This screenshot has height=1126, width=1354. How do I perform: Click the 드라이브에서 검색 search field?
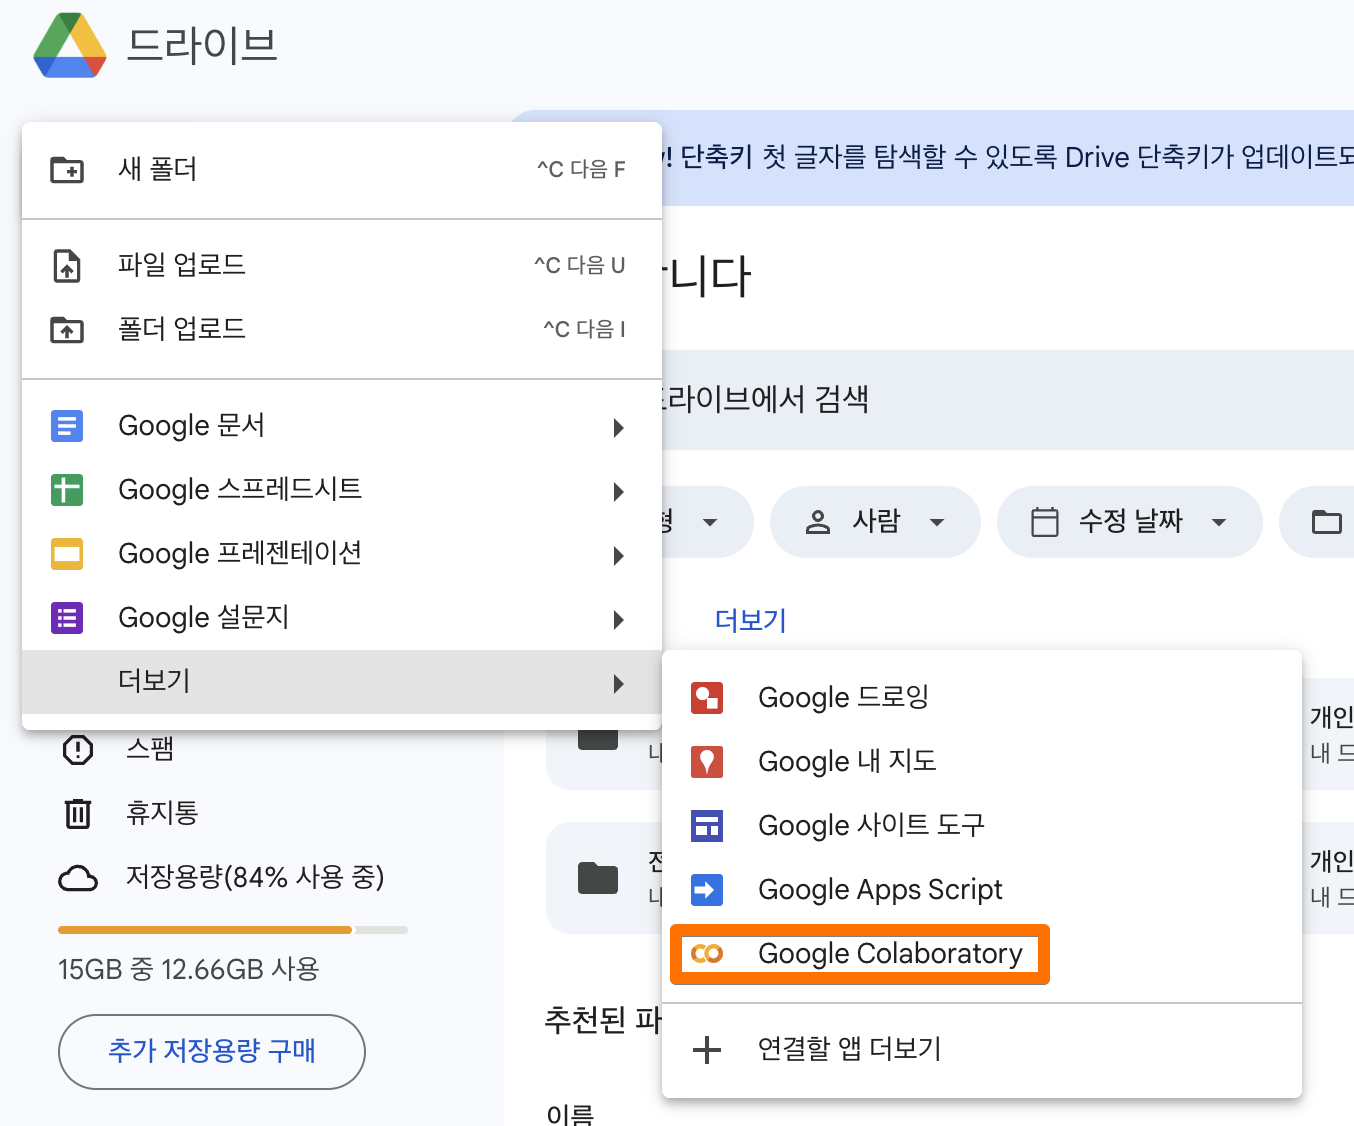(x=1008, y=400)
